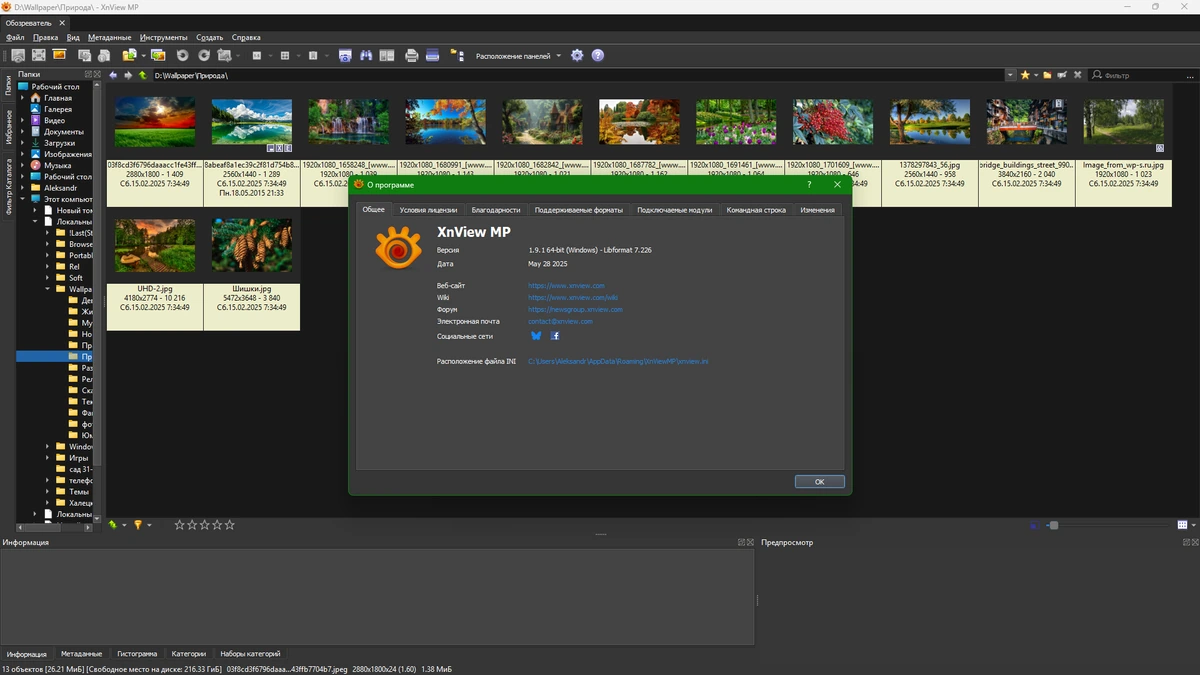Click the binoculars search icon
The image size is (1200, 675).
366,56
